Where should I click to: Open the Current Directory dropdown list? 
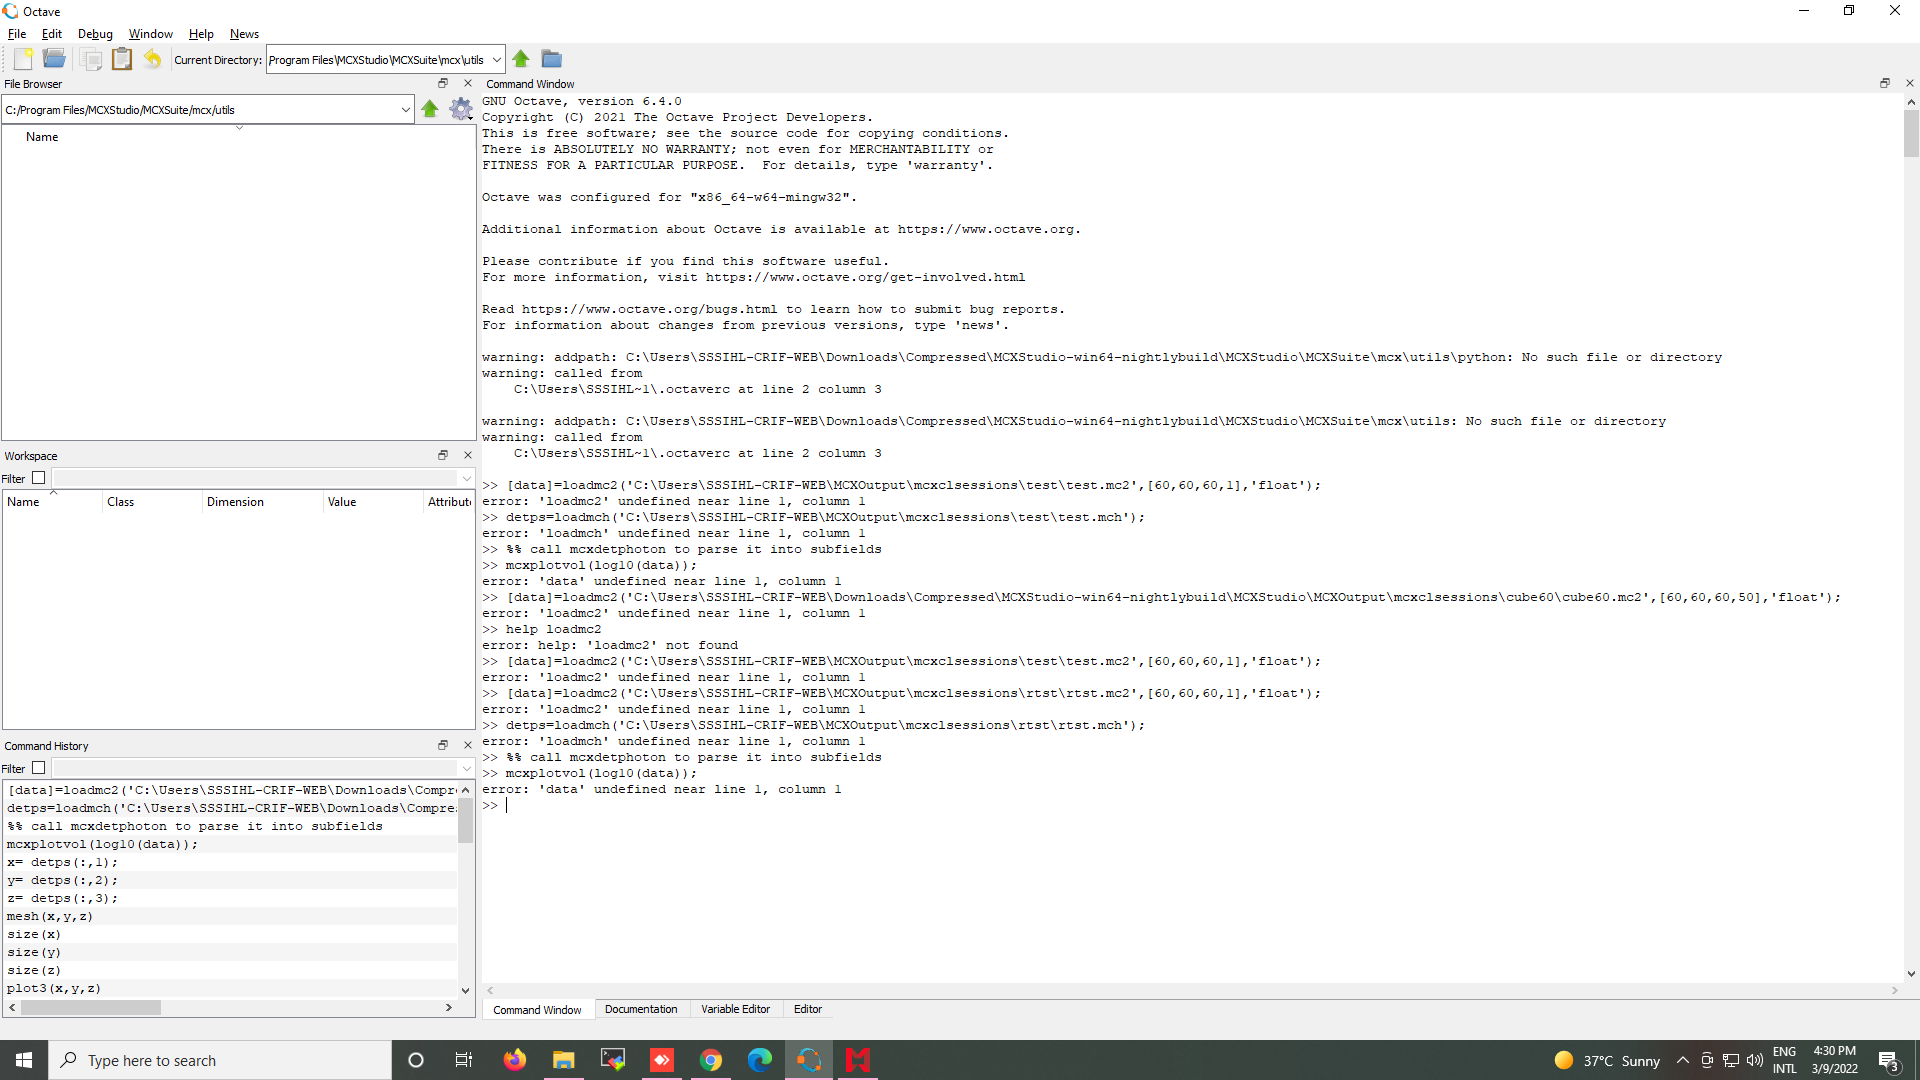click(x=497, y=59)
